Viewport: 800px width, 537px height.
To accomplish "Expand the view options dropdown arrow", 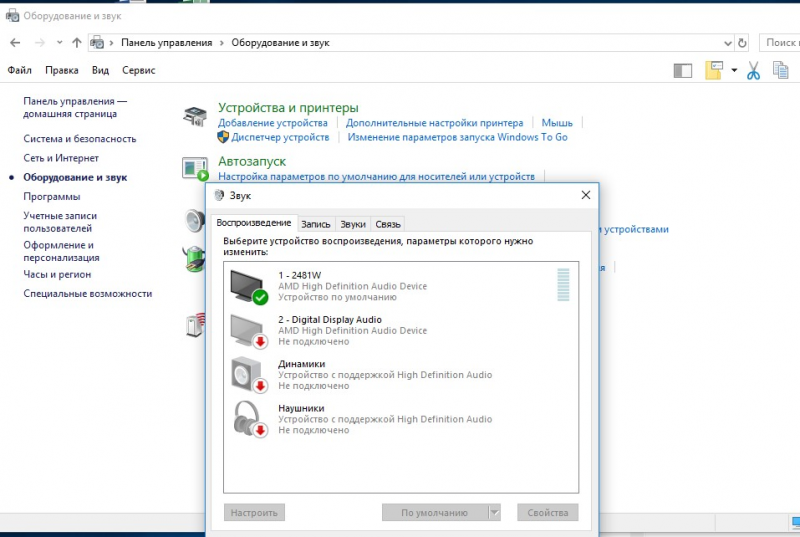I will [x=734, y=70].
